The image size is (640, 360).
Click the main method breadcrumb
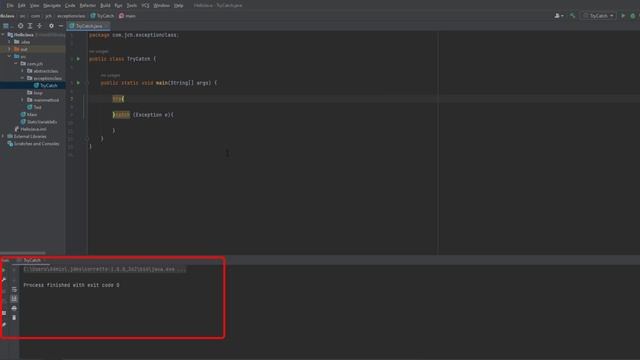pos(127,16)
